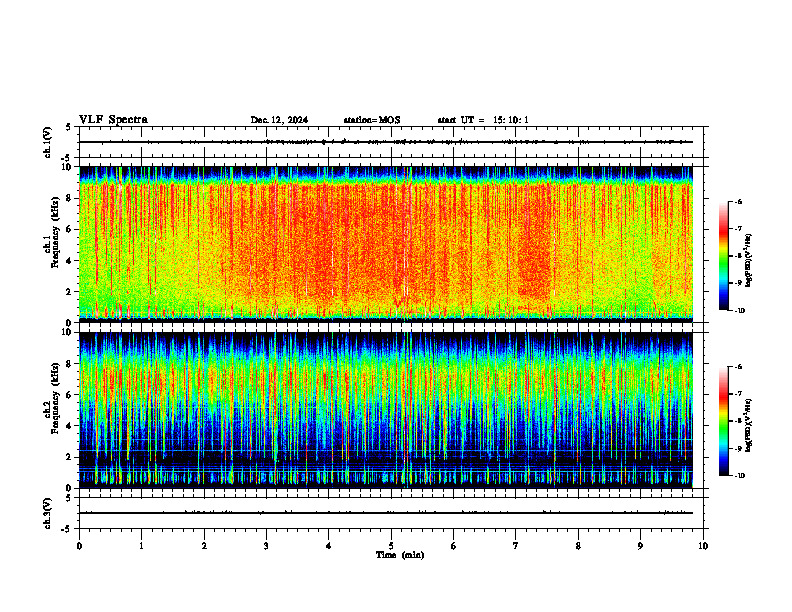Click the ch.1 spectrogram plot
Screen dimensions: 792x612
click(386, 244)
